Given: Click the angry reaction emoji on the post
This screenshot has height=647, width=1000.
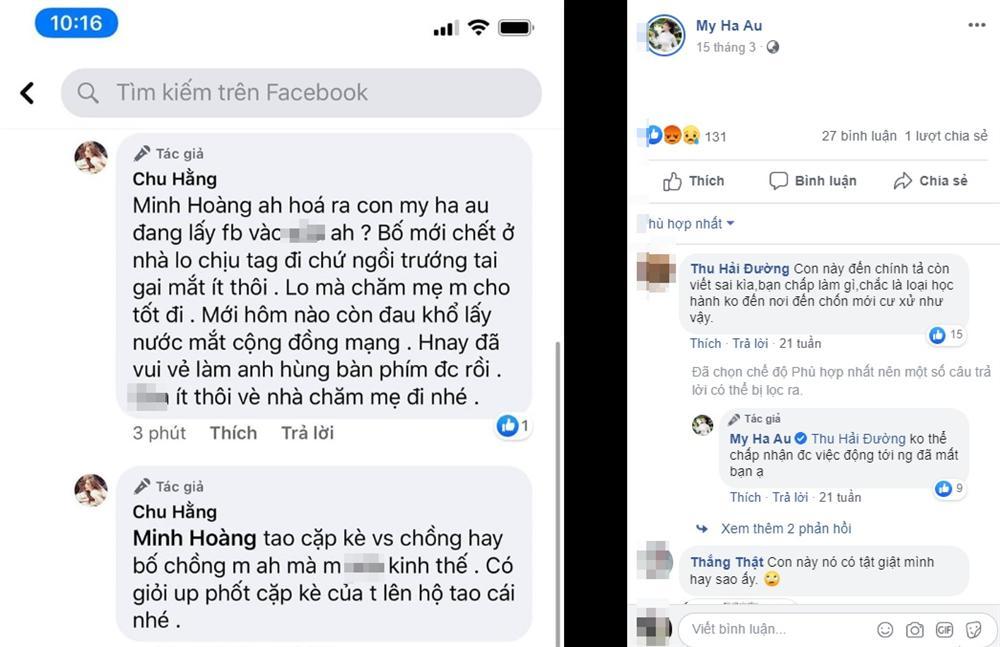Looking at the screenshot, I should click(x=670, y=137).
